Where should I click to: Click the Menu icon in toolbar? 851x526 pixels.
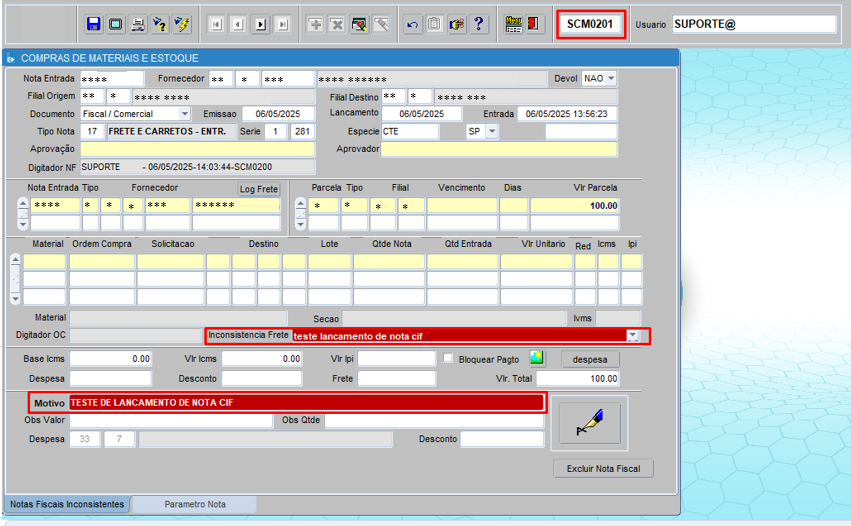point(514,24)
